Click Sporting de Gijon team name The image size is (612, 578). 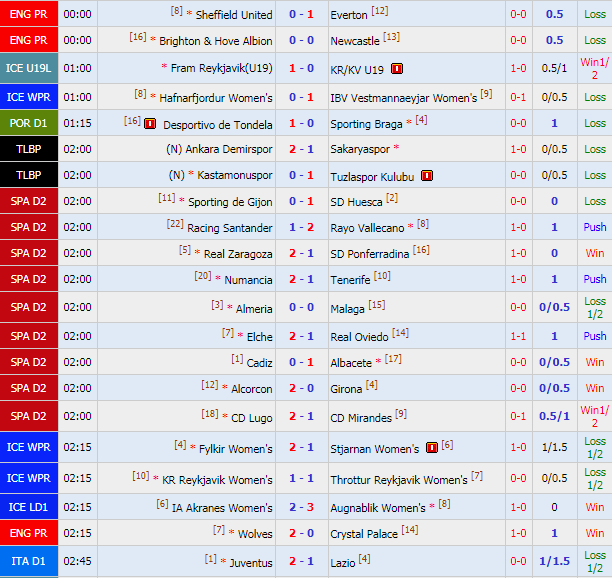[x=230, y=202]
